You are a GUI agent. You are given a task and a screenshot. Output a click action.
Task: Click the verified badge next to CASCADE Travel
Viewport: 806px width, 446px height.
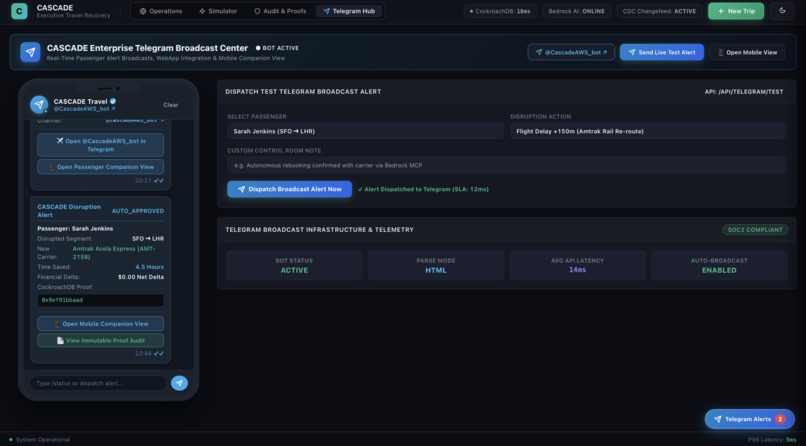tap(113, 101)
